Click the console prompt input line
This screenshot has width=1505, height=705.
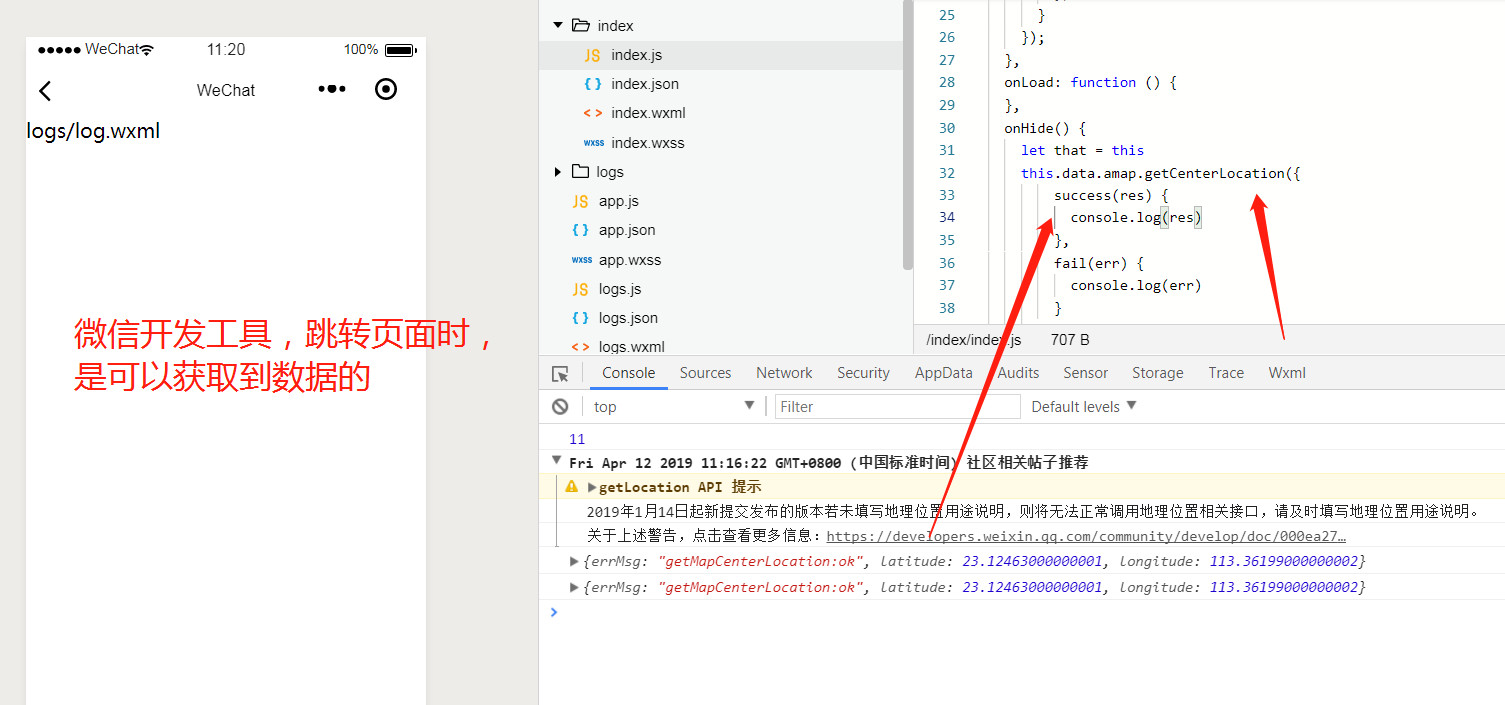click(1022, 612)
